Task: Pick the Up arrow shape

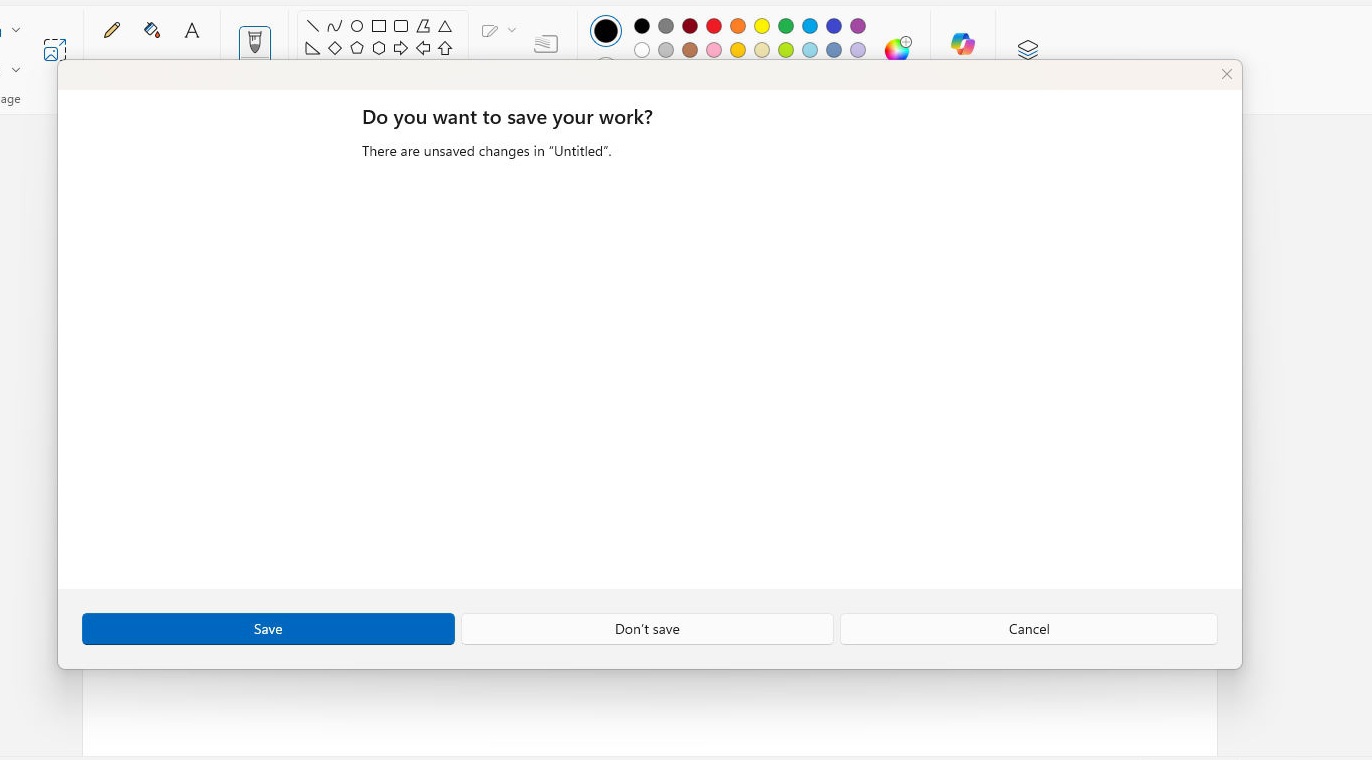Action: [x=445, y=48]
